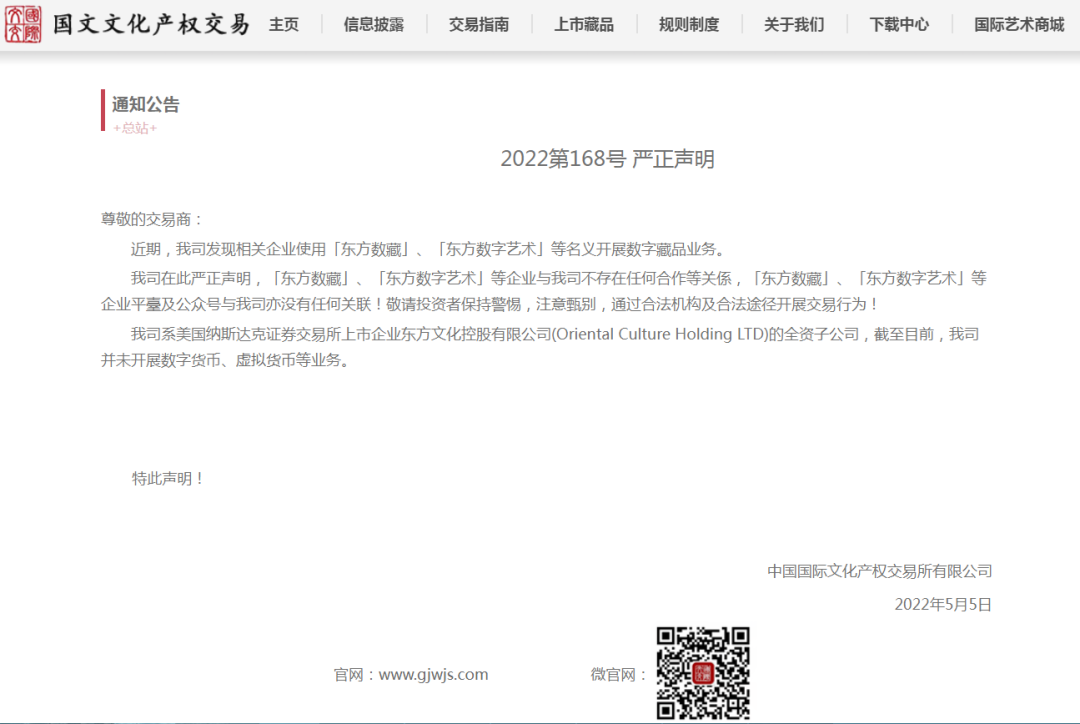Image resolution: width=1080 pixels, height=724 pixels.
Task: Open the 主页 menu item
Action: (x=284, y=25)
